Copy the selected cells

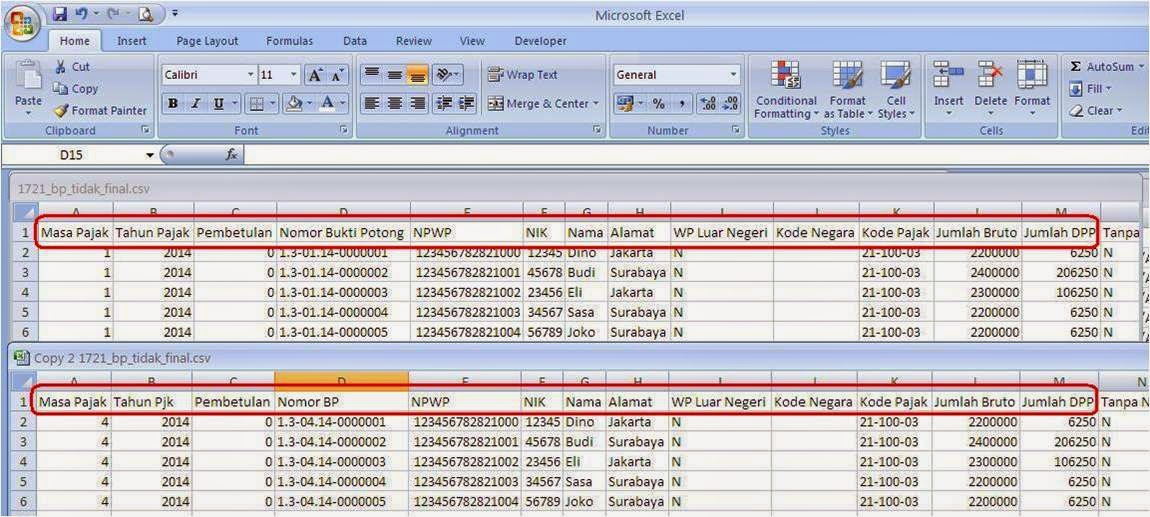coord(76,89)
